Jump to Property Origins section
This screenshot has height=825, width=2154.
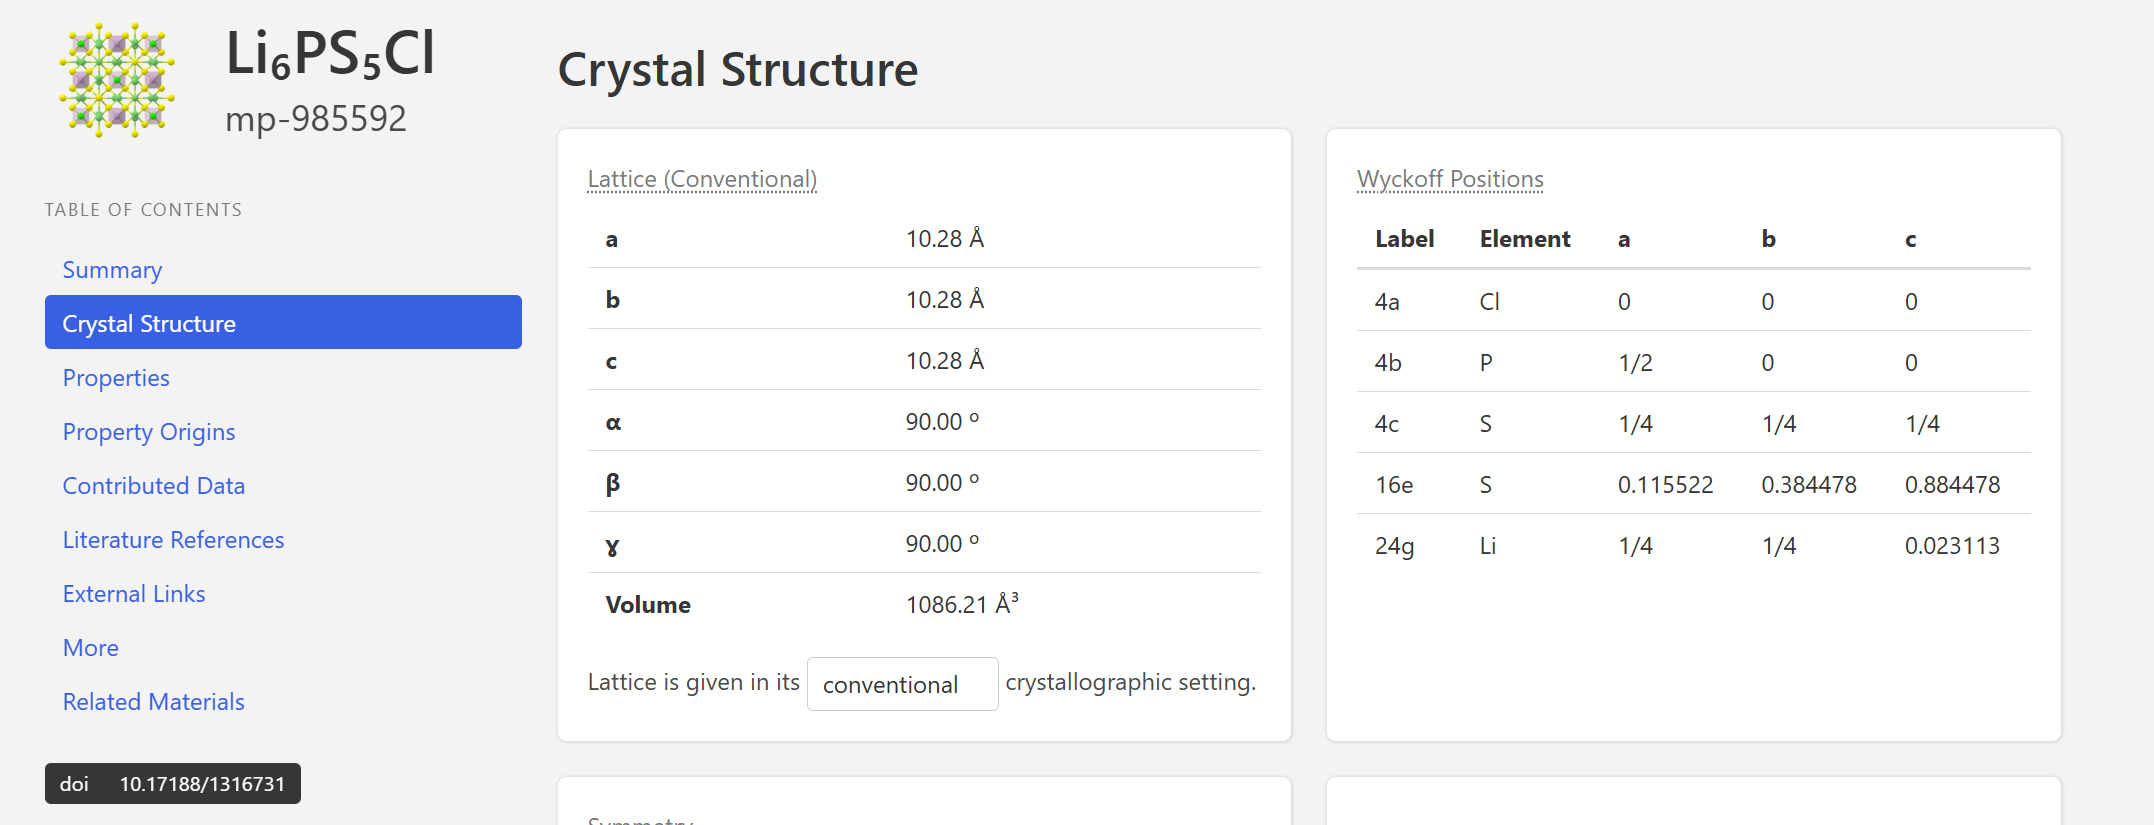[x=149, y=432]
